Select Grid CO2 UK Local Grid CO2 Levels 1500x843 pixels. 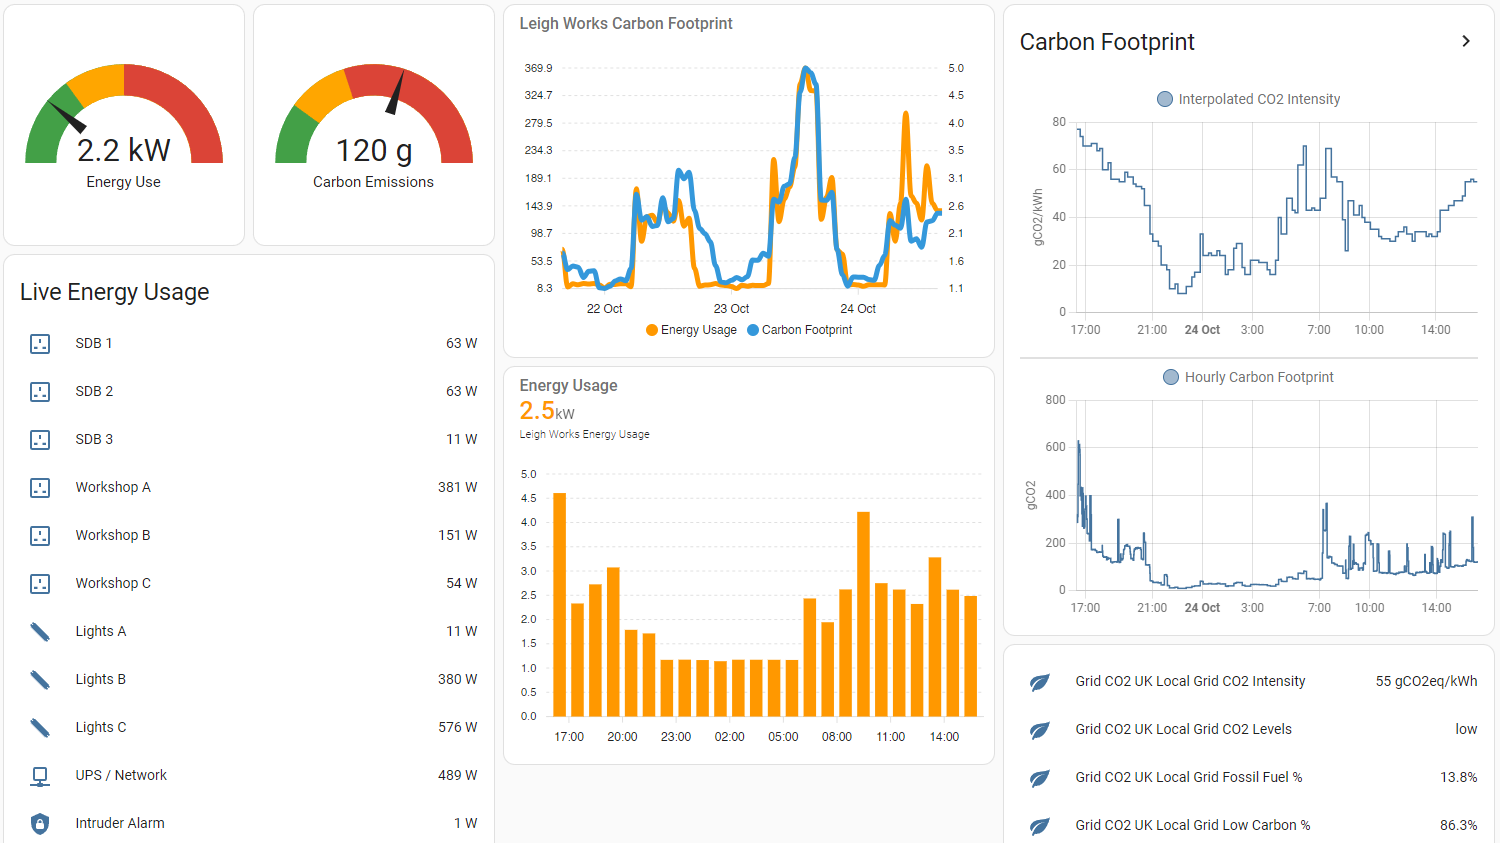point(1183,730)
